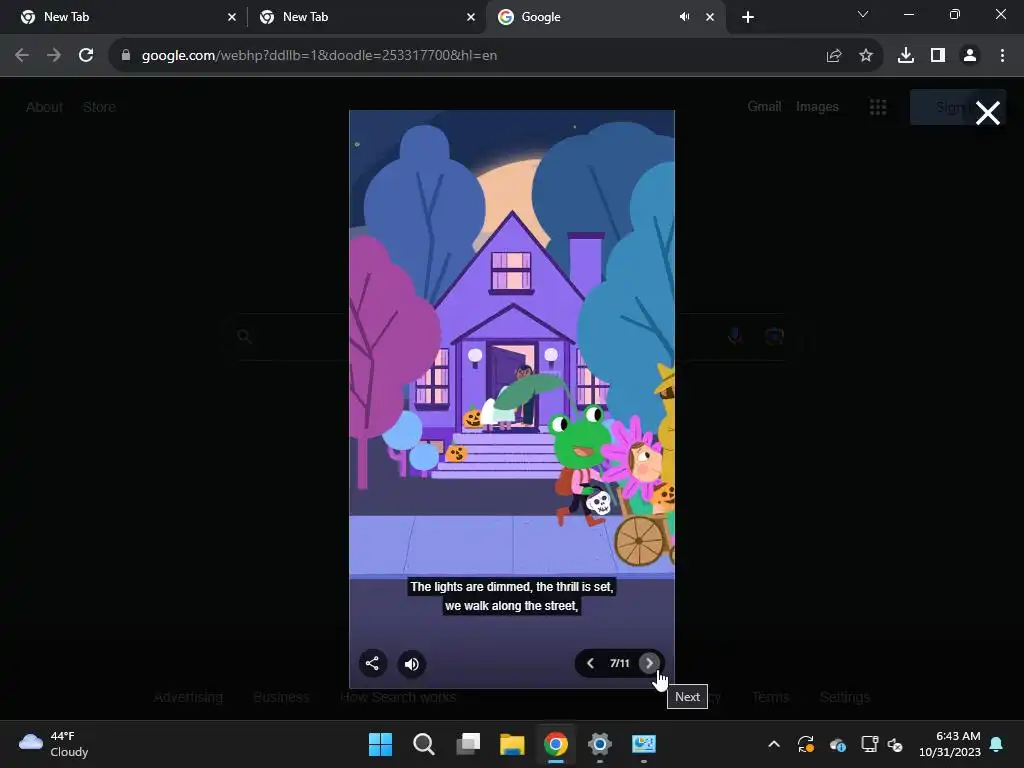
Task: Open Gmail link
Action: tap(764, 106)
